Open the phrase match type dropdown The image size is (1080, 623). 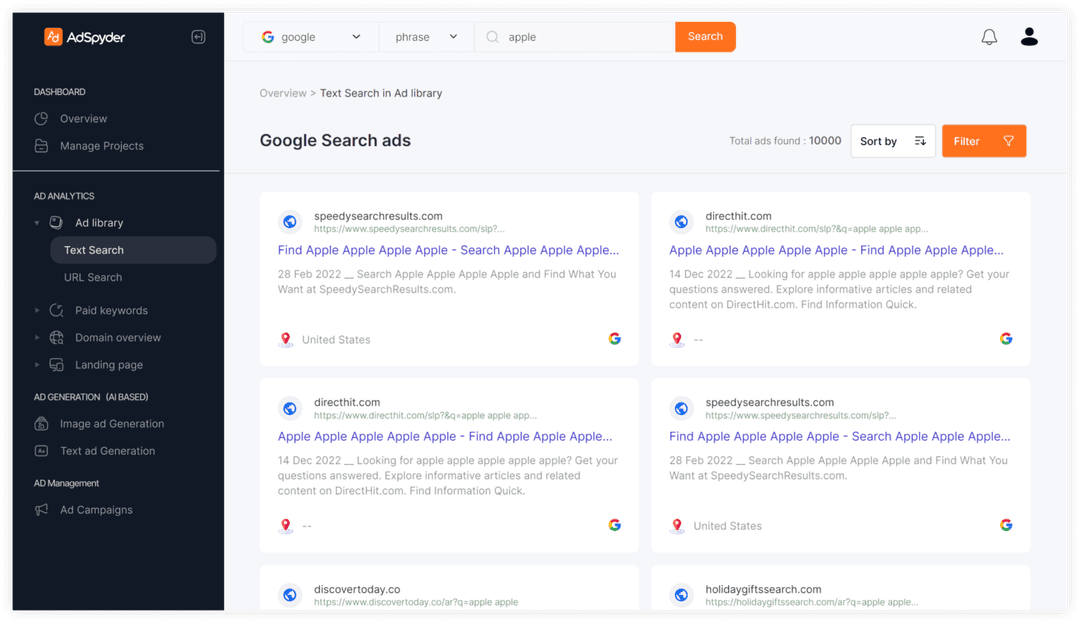[426, 35]
